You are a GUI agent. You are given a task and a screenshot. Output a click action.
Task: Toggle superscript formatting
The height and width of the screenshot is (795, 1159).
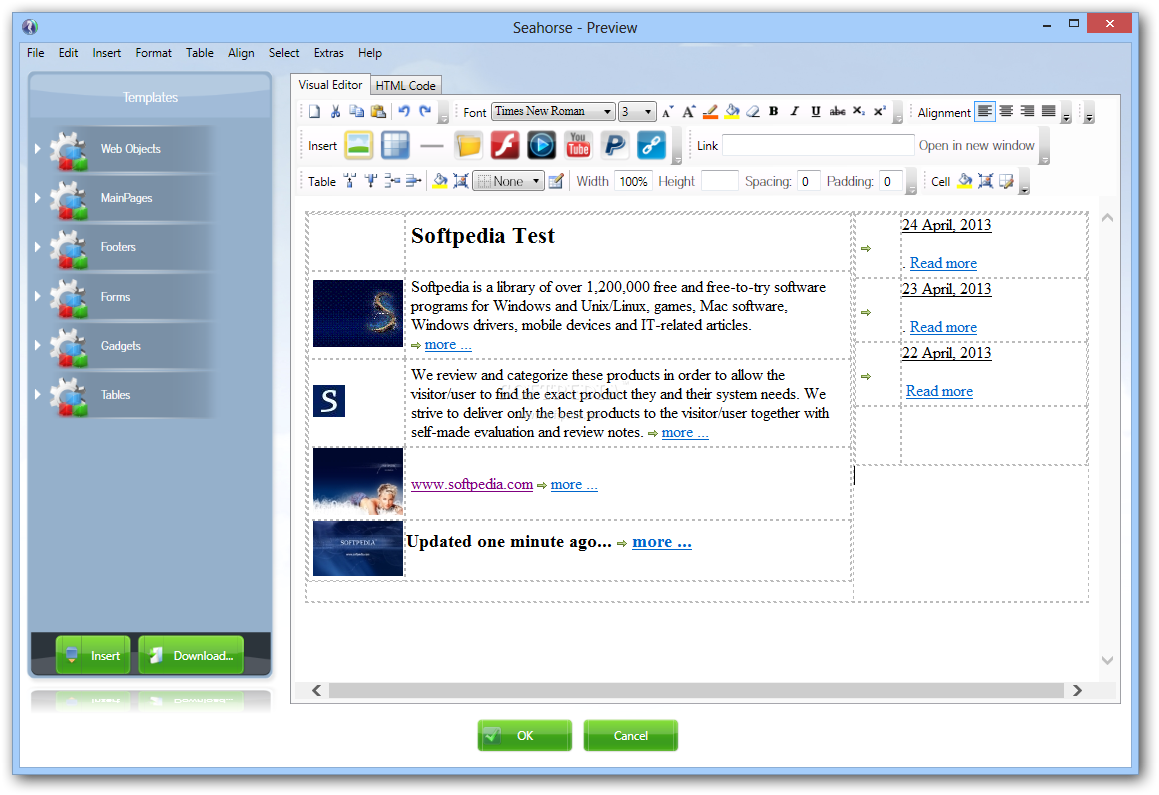880,112
